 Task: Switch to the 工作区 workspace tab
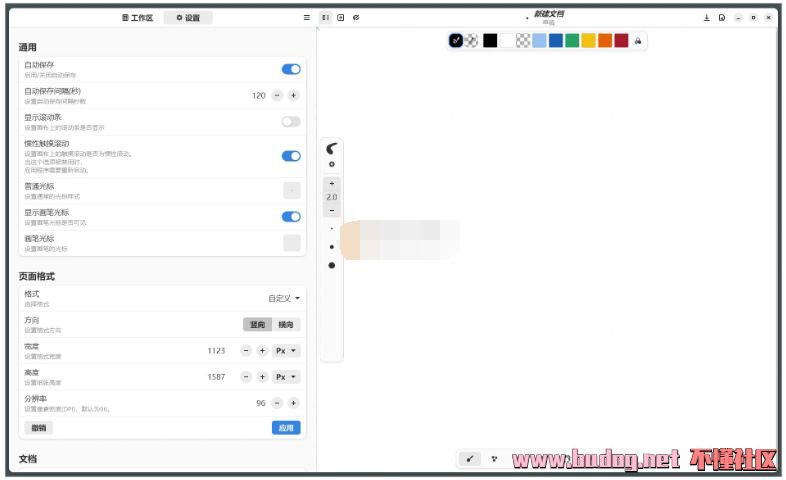(x=138, y=18)
